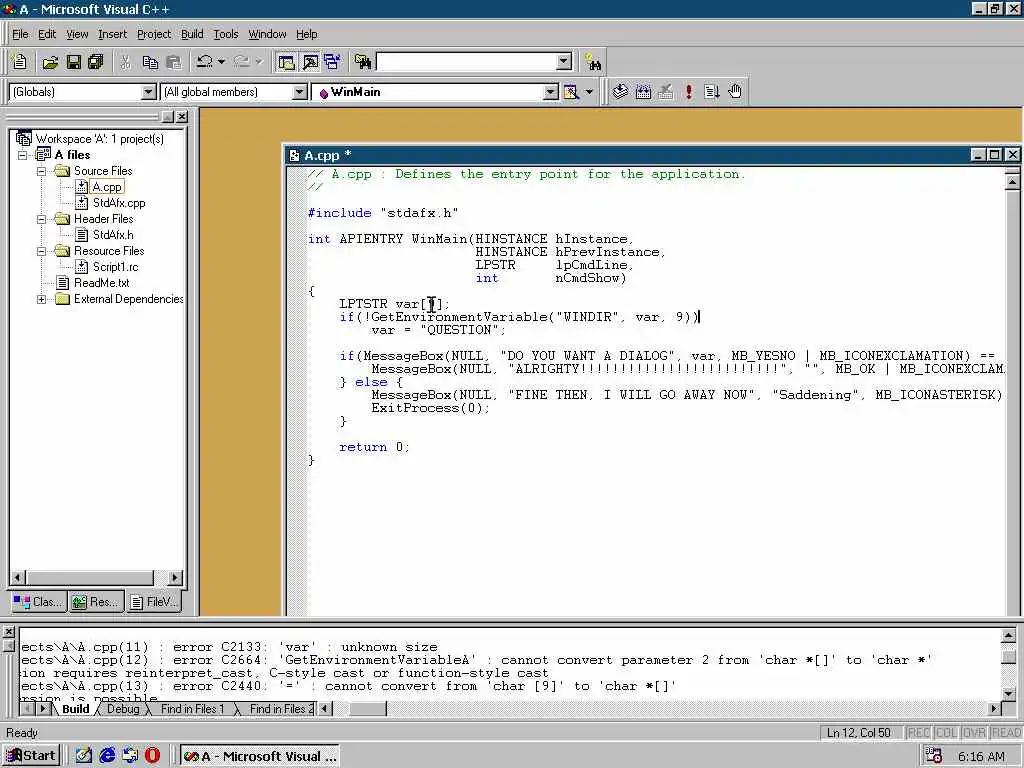Toggle the Workspace window button
1024x768 pixels.
(x=286, y=62)
